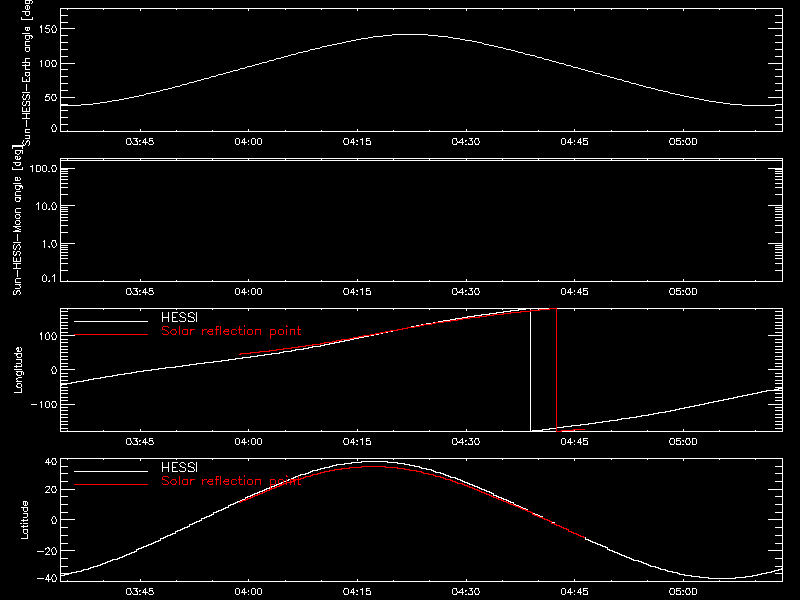Click the red vertical wrap line in Longitude plot
Image resolution: width=800 pixels, height=600 pixels.
[x=556, y=370]
